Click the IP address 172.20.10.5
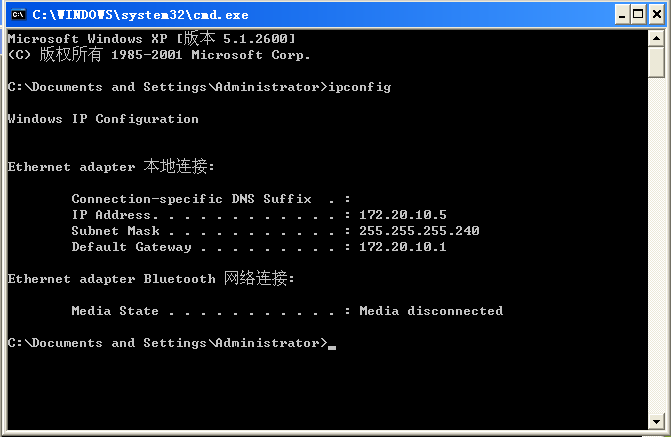Screen dimensions: 671x437 click(x=403, y=214)
